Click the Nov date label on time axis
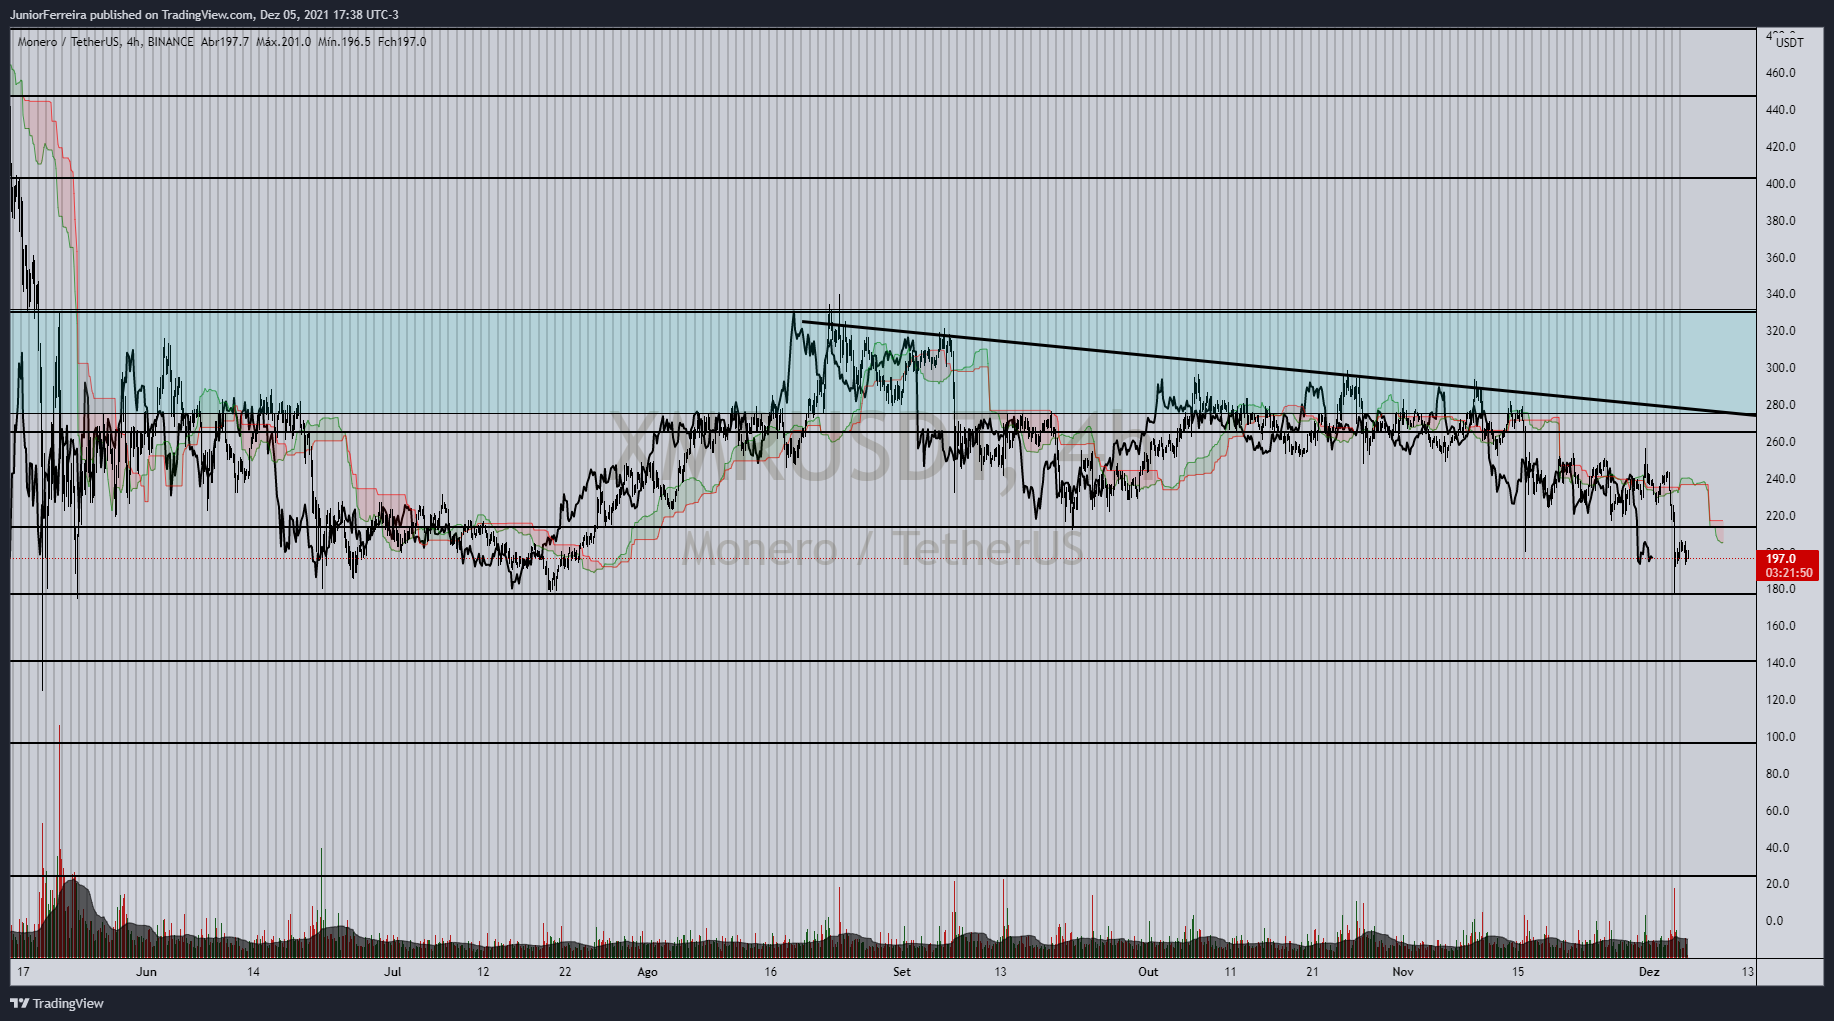Viewport: 1834px width, 1021px height. point(1403,972)
